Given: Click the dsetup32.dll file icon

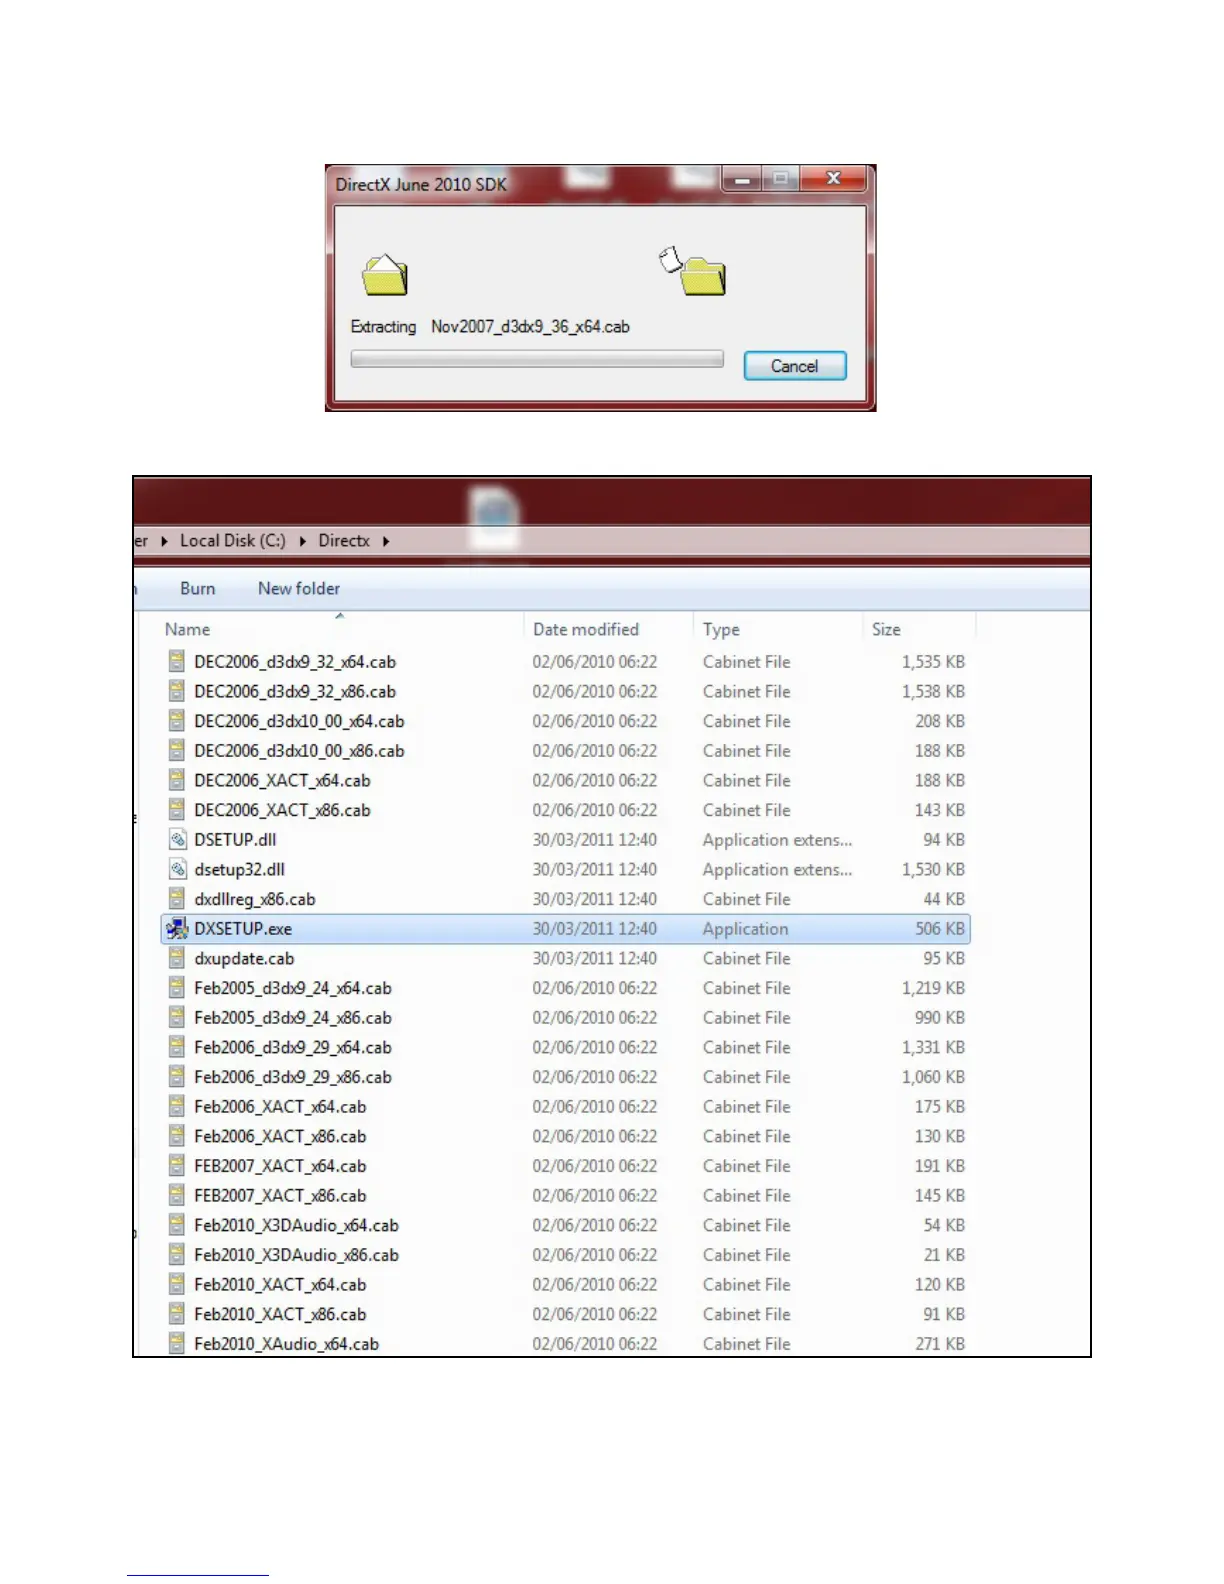Looking at the screenshot, I should coord(177,869).
